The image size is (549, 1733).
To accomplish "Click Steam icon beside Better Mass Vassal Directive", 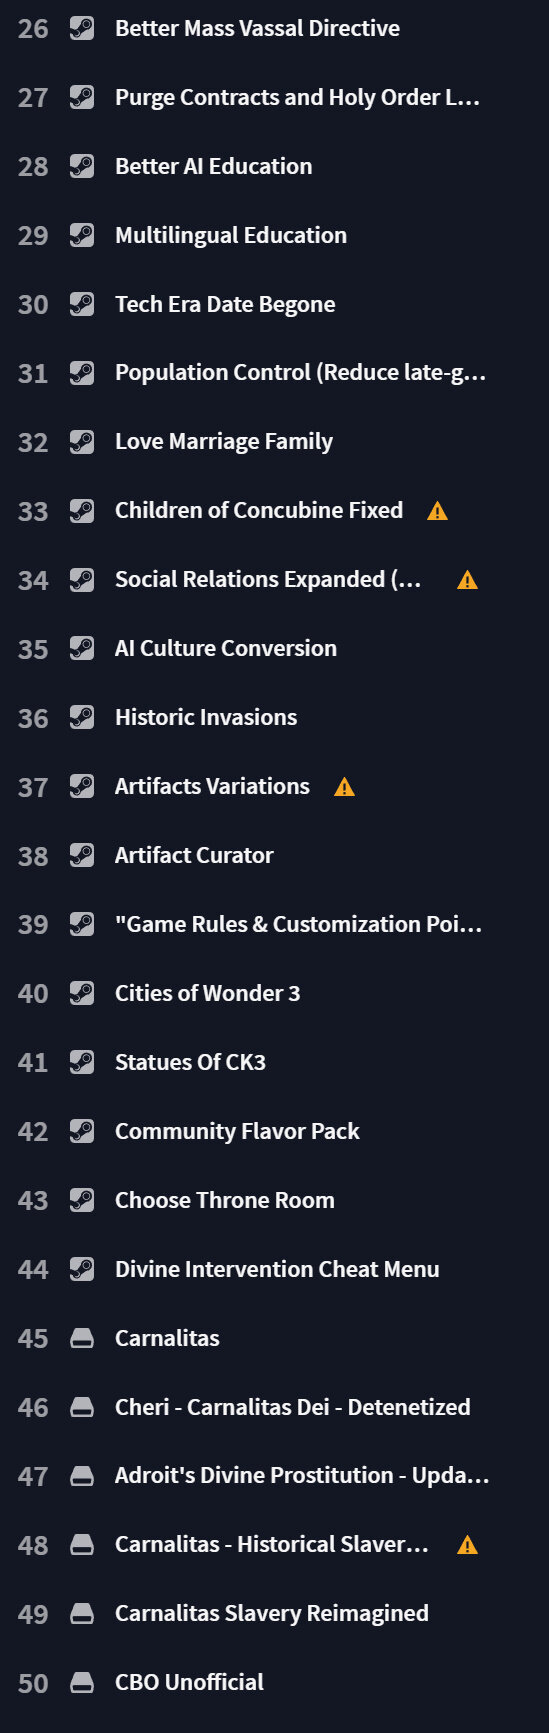I will tap(82, 28).
